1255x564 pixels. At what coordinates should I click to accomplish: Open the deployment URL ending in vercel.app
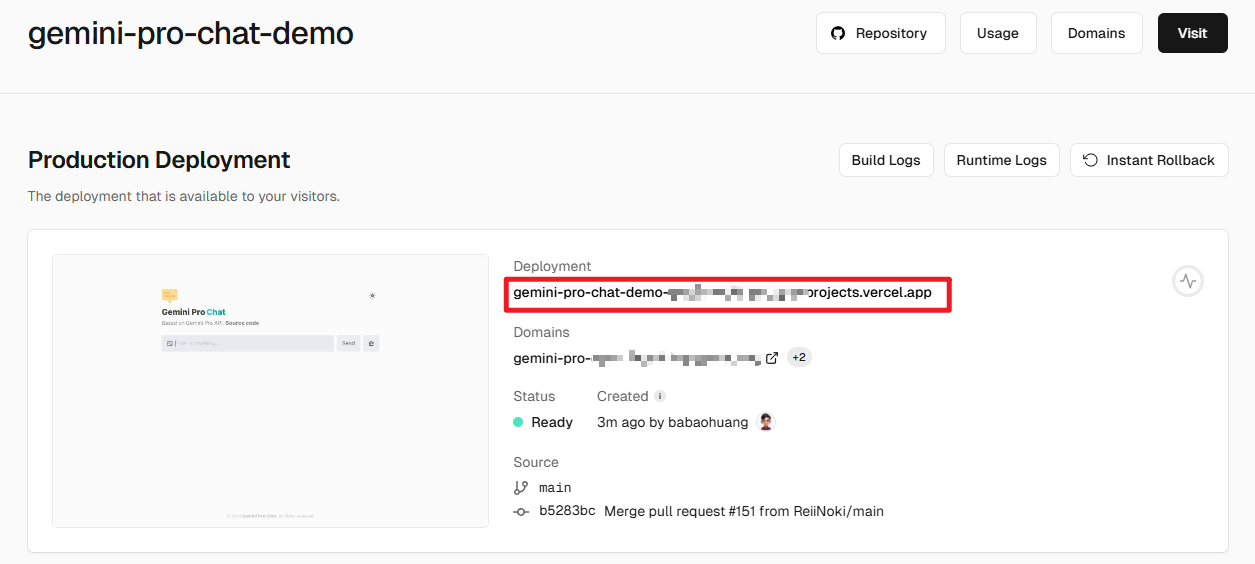[722, 293]
